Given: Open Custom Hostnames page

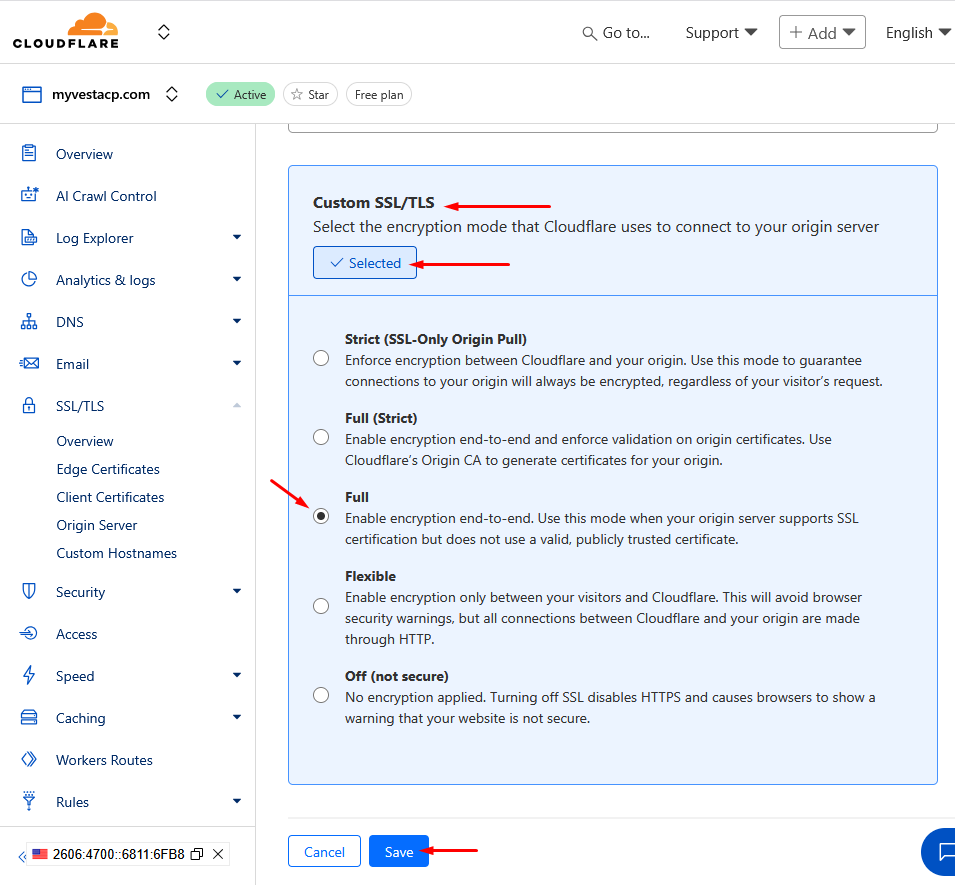Looking at the screenshot, I should 116,553.
